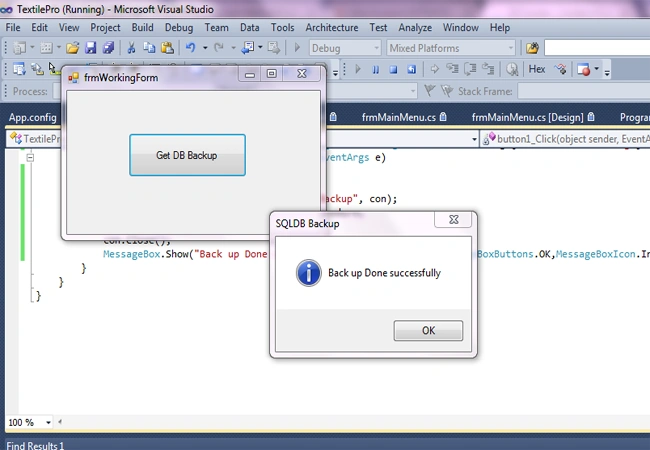Screen dimensions: 650x450
Task: Collapse the code region outline box
Action: (30, 157)
